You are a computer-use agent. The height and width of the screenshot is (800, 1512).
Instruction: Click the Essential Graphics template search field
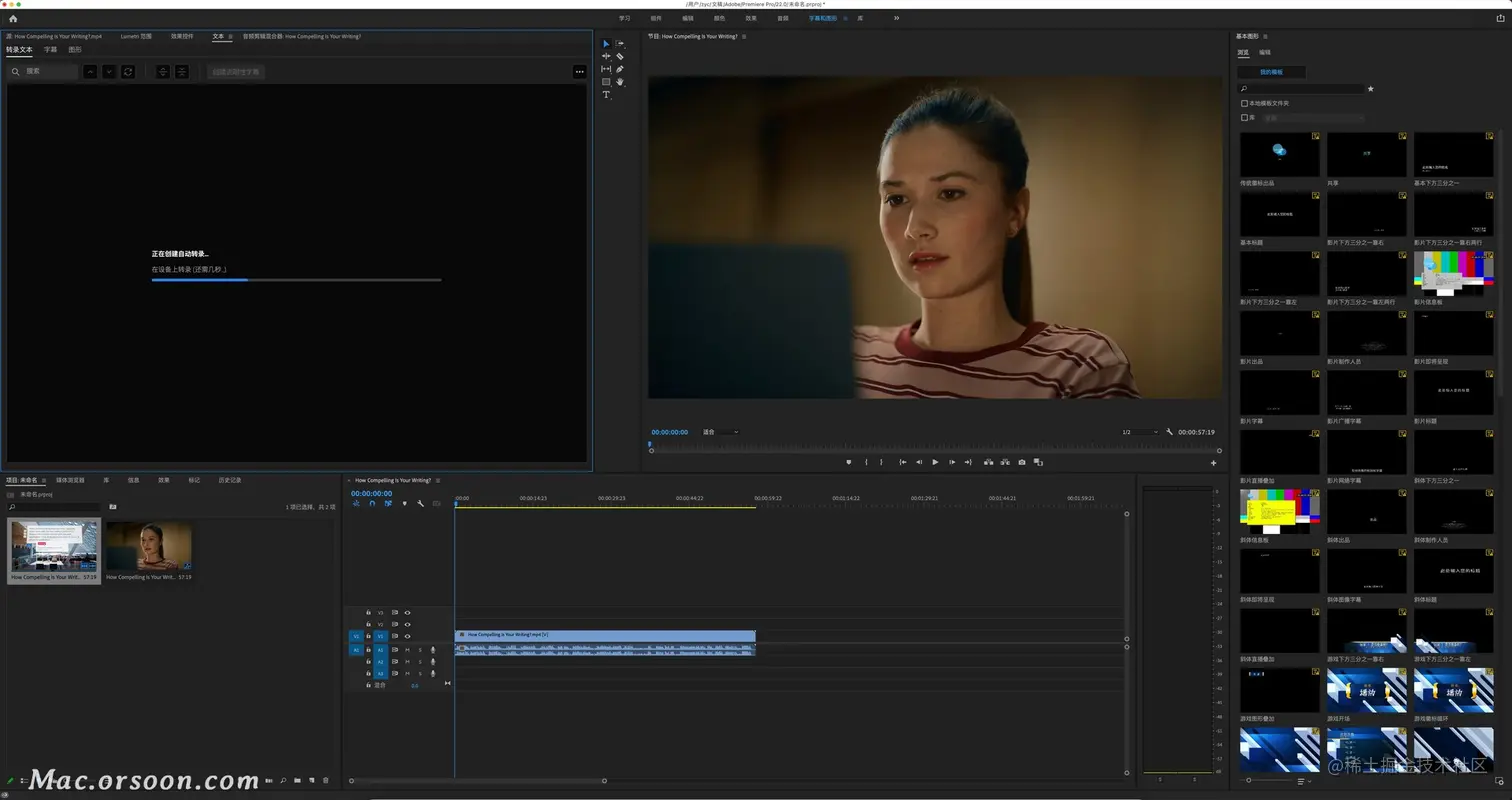click(x=1301, y=89)
